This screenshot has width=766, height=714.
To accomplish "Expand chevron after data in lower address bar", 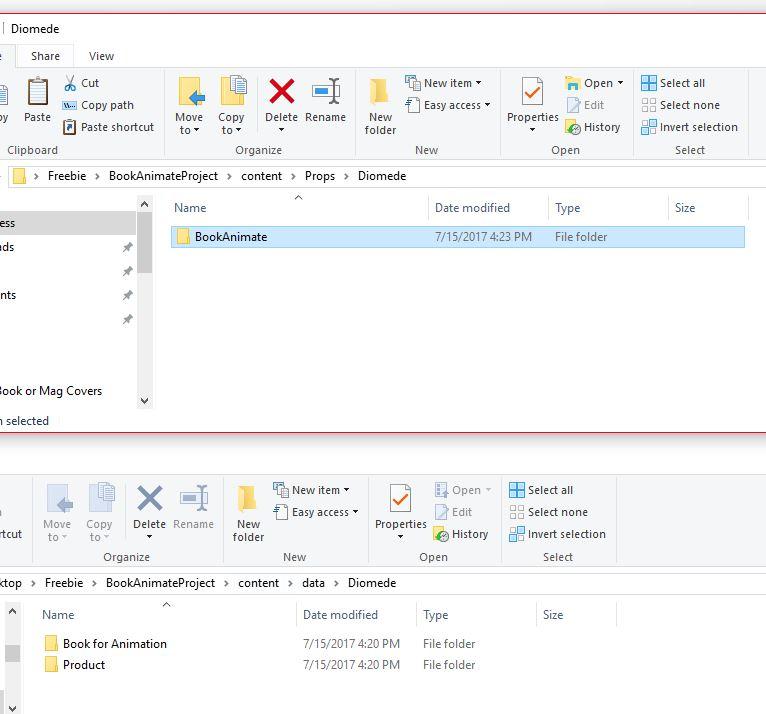I will (x=336, y=583).
